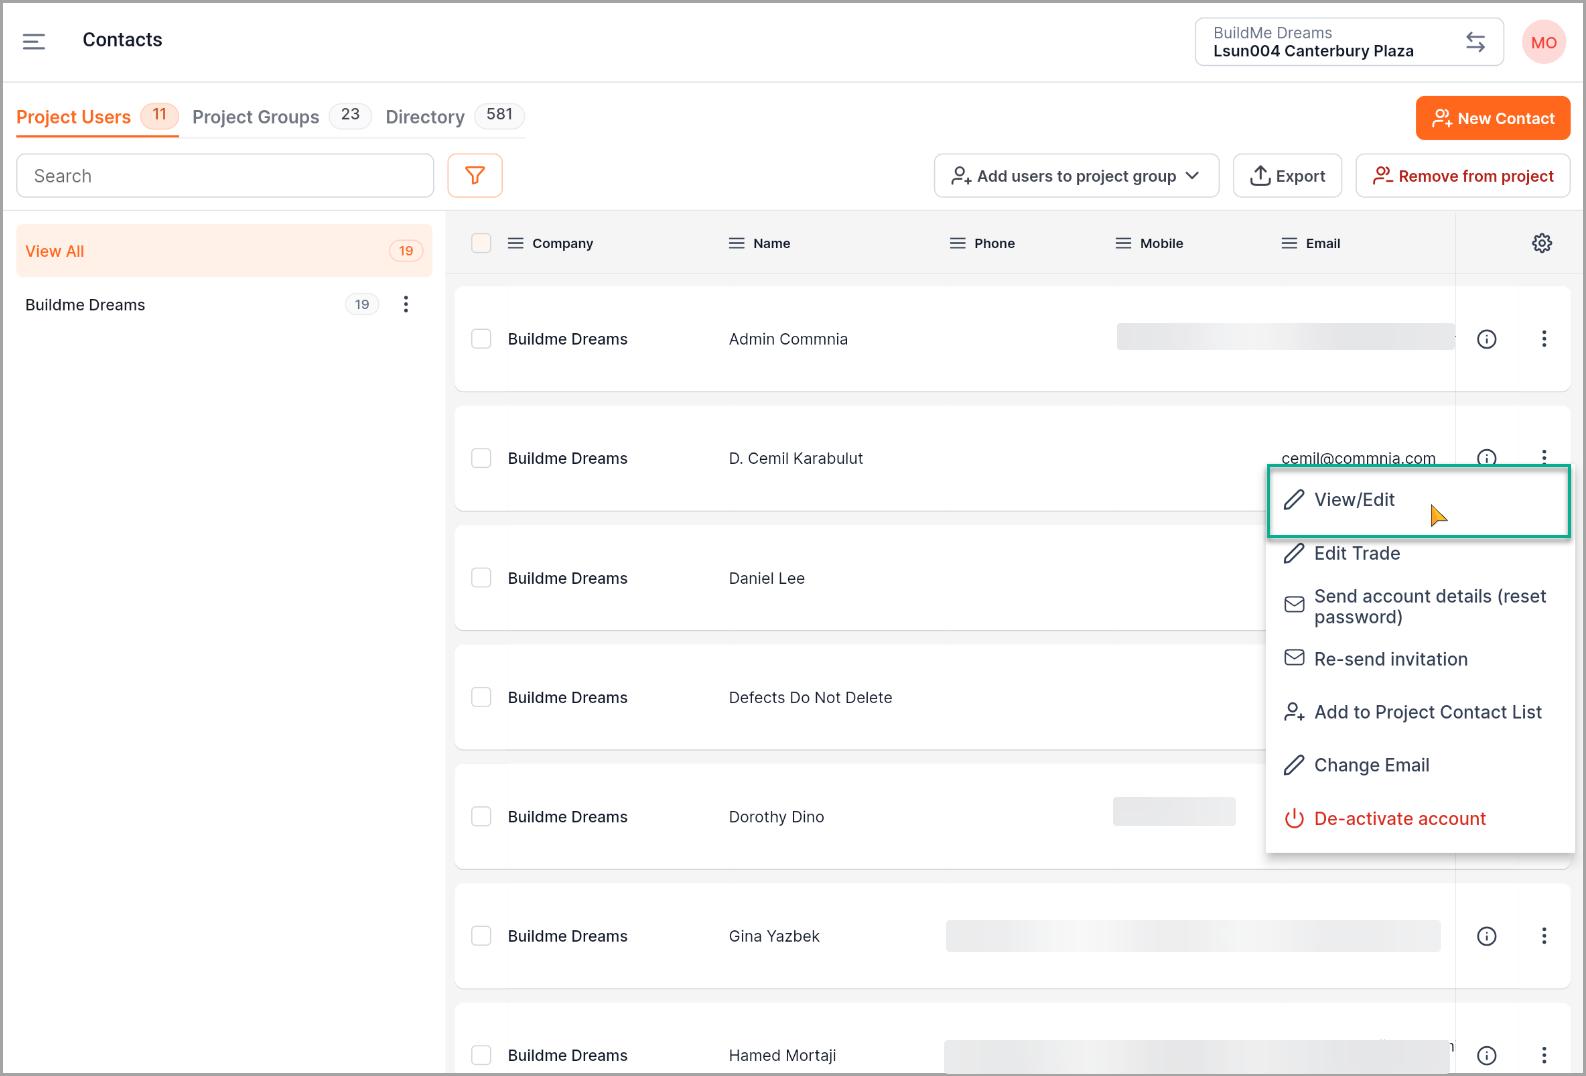
Task: Open three-dot menu for Gina Yazbek row
Action: tap(1544, 936)
